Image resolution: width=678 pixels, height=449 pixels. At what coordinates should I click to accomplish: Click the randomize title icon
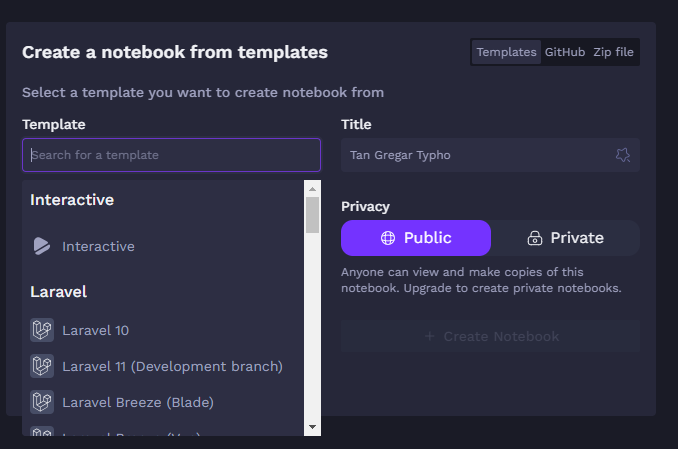(x=622, y=155)
